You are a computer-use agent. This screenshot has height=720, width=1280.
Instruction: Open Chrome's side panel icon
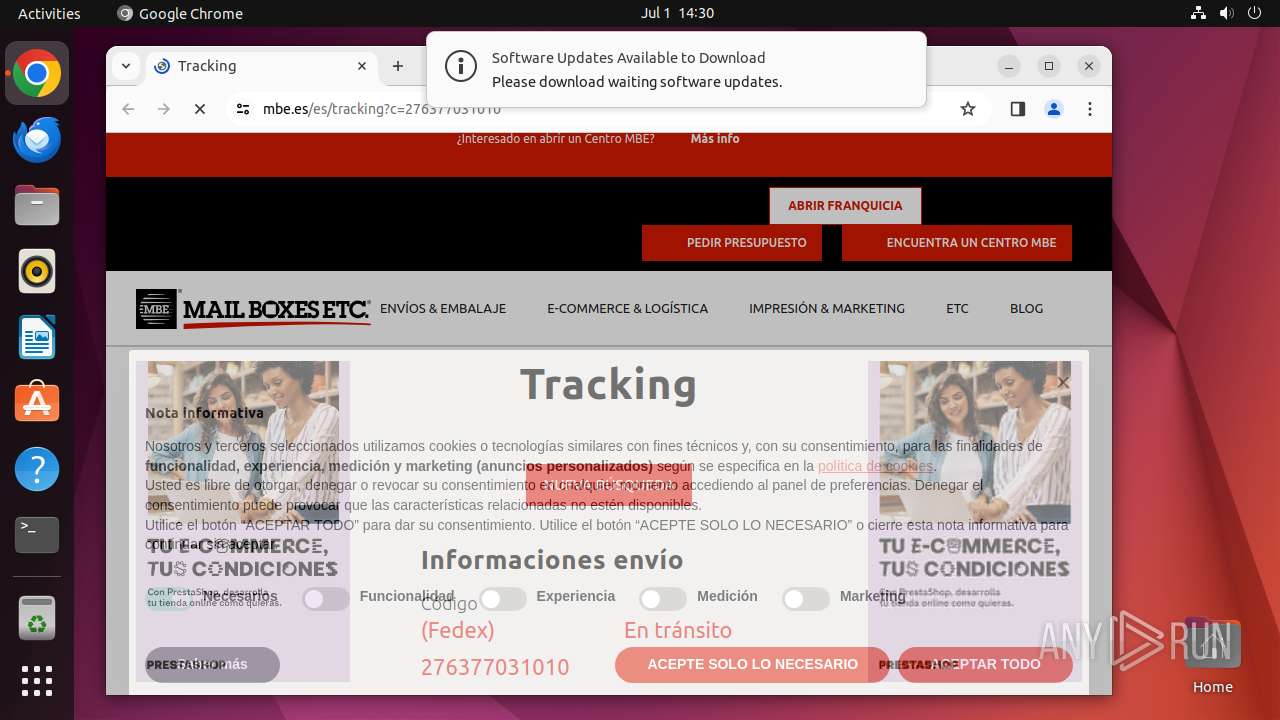click(x=1018, y=109)
